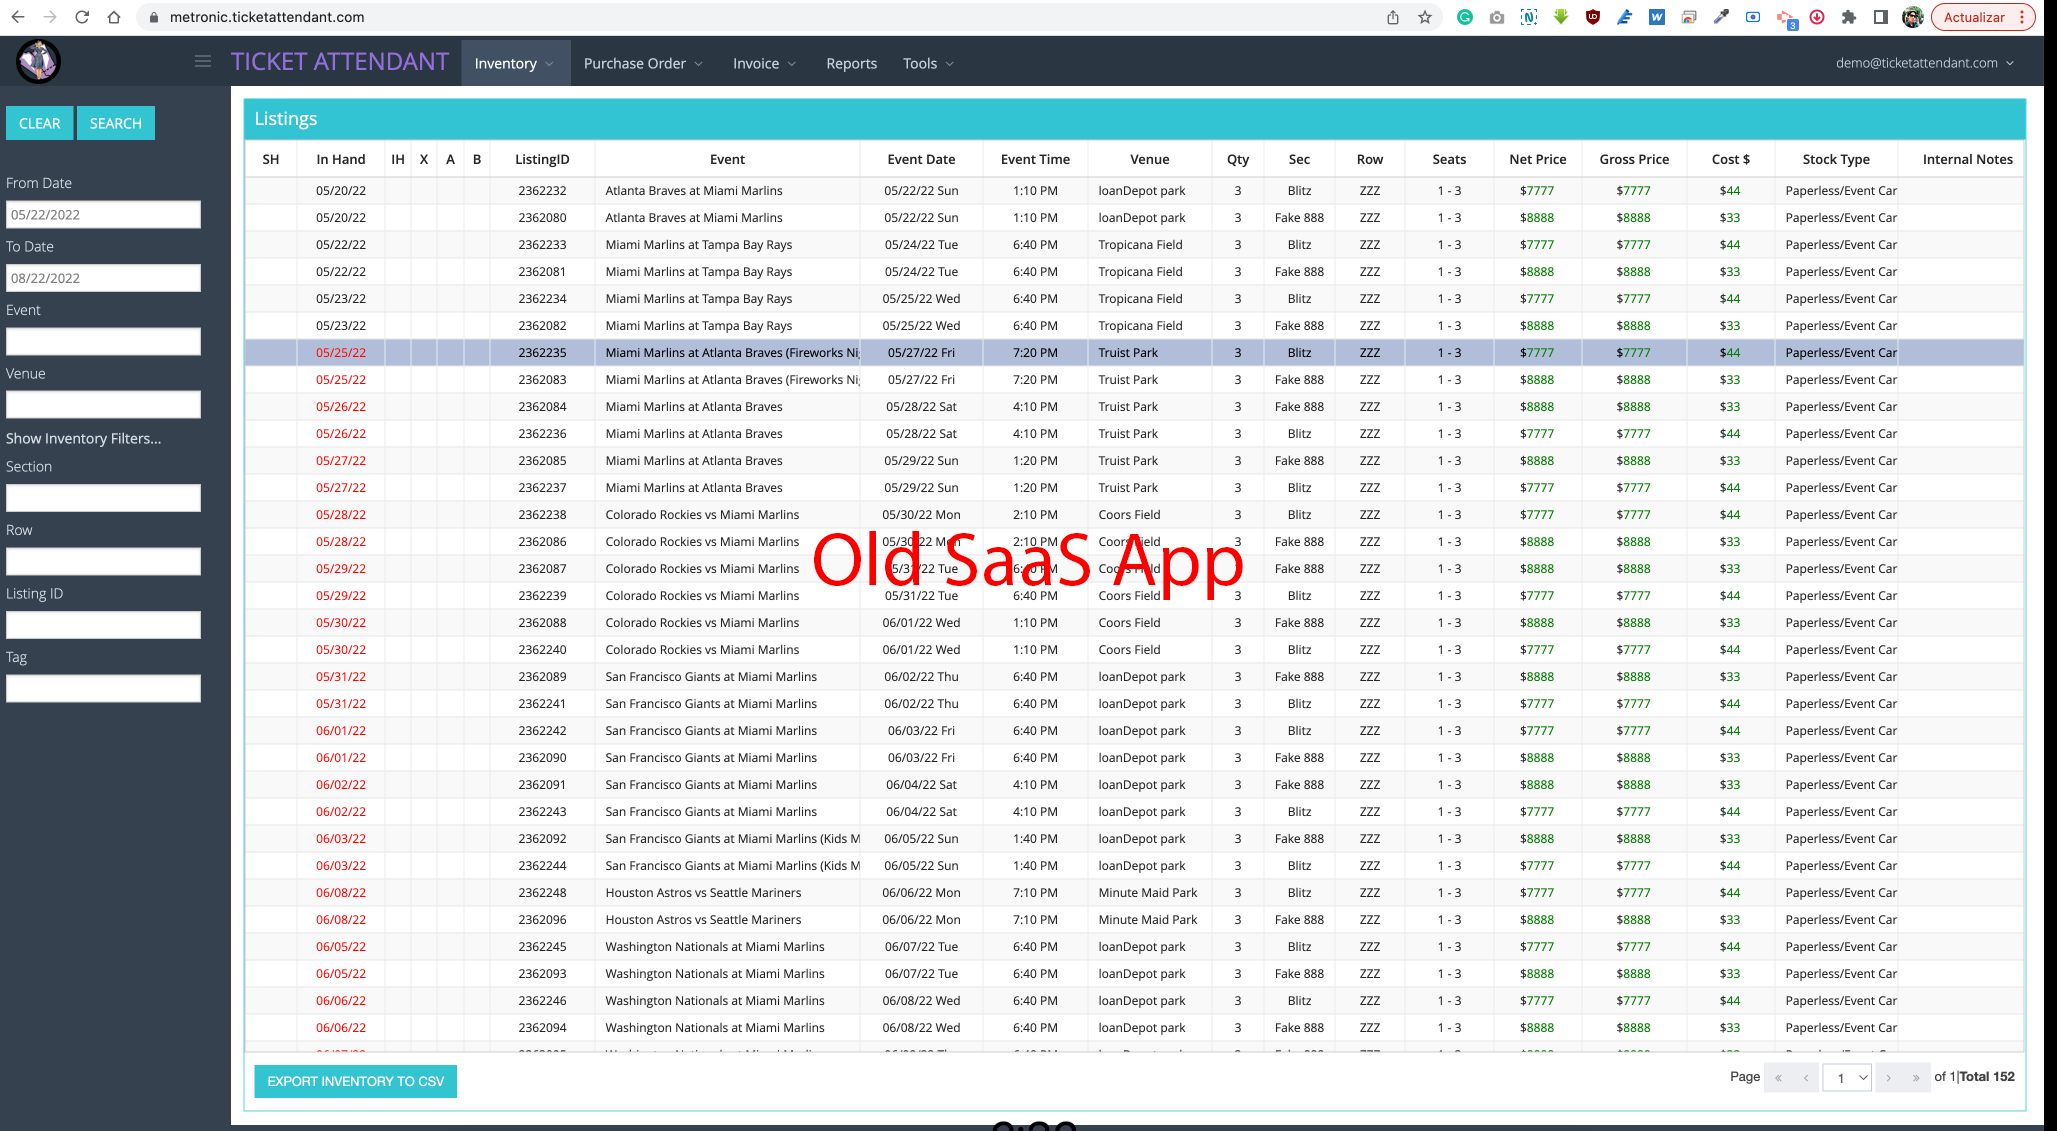Screen dimensions: 2057x1131
Task: Go to previous page arrow
Action: pos(1805,1078)
